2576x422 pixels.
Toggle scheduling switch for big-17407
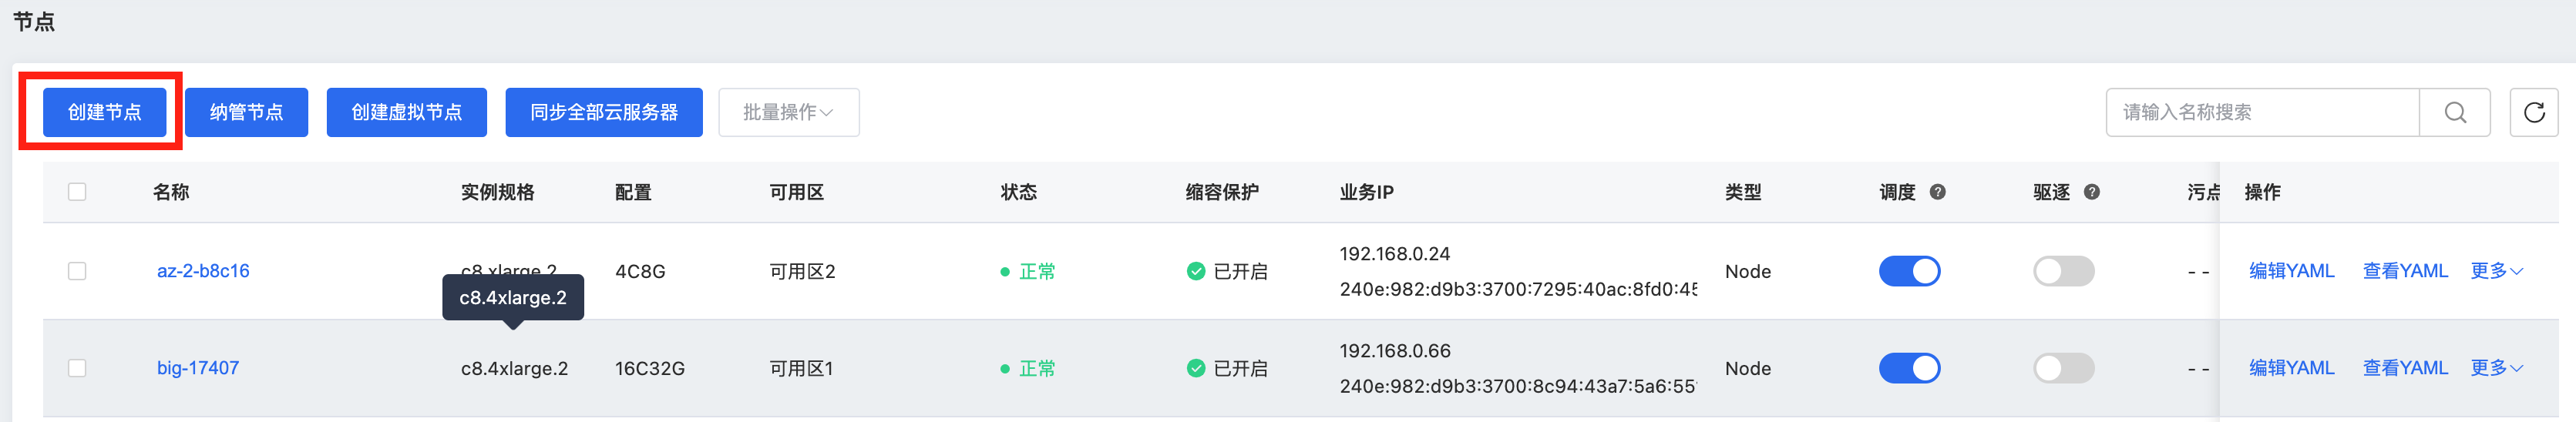[1908, 368]
